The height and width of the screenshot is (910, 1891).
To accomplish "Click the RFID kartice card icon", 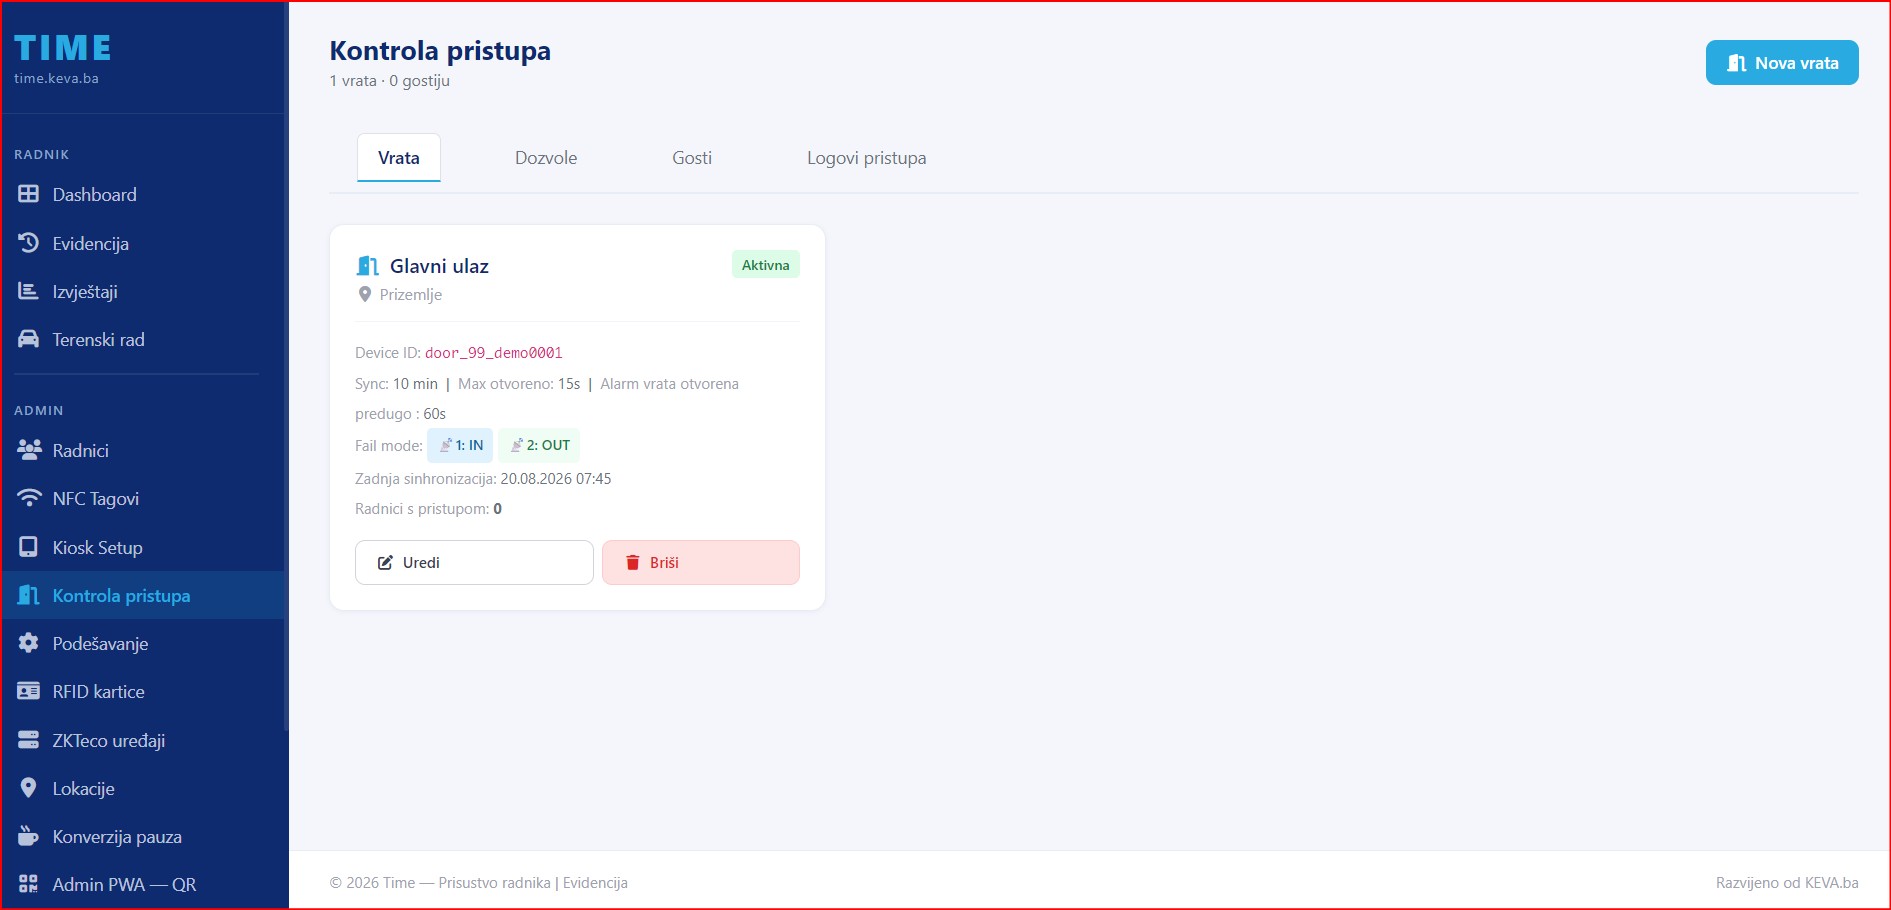I will 28,691.
